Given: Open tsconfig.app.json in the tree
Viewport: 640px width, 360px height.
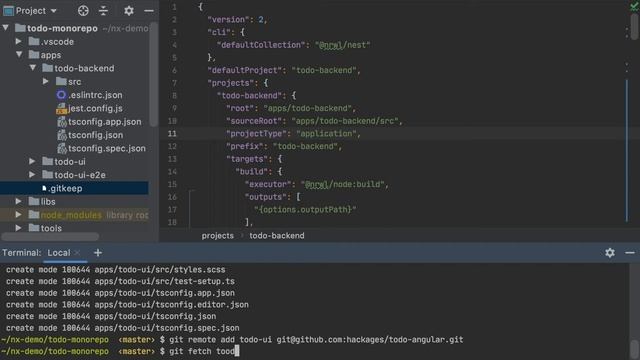Looking at the screenshot, I should 105,122.
